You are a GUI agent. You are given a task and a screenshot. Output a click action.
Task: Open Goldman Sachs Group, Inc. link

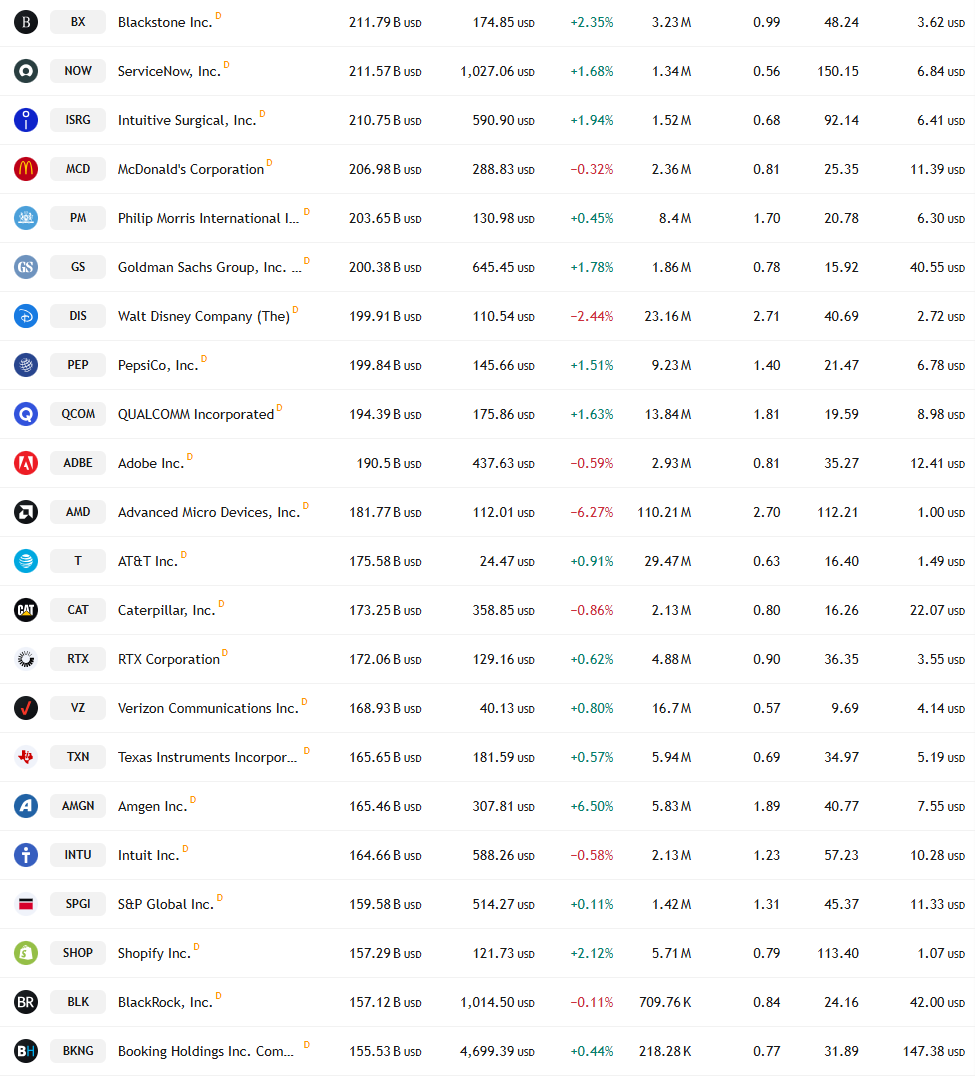[x=209, y=268]
